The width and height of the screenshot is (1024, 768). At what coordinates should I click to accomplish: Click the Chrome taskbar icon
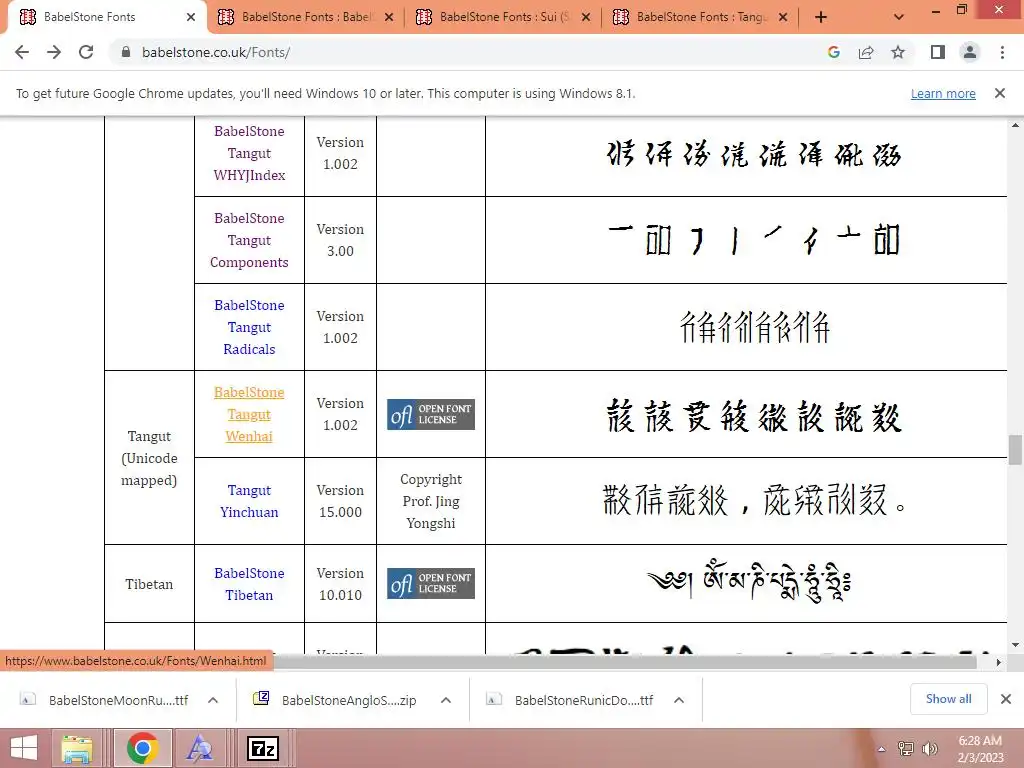coord(142,748)
